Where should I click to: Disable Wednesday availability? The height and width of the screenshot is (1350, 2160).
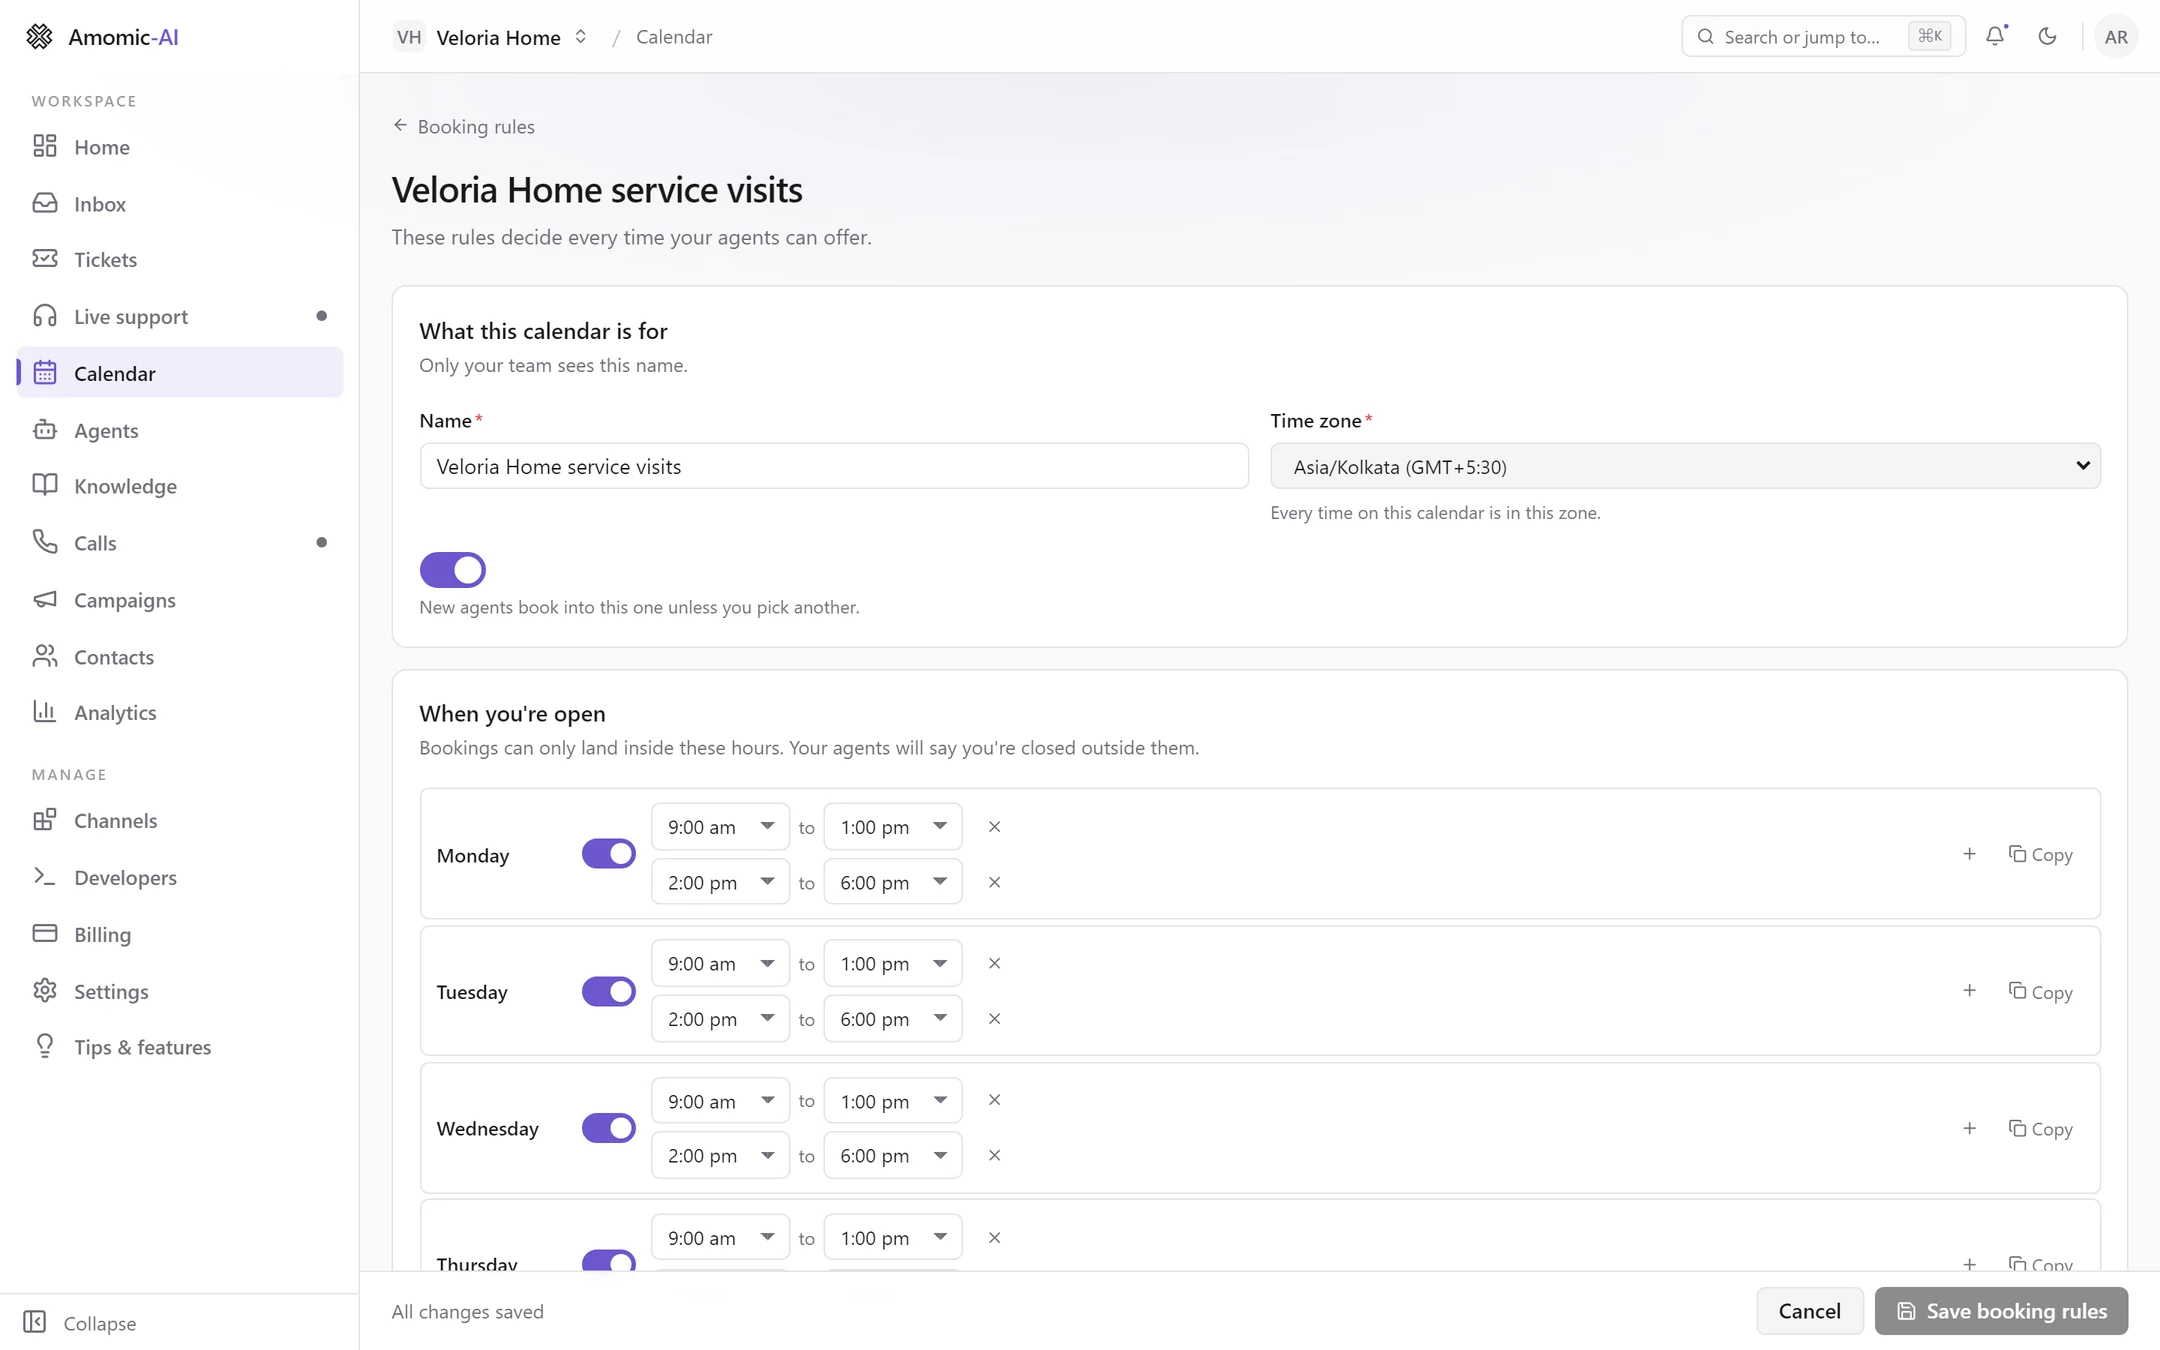click(608, 1128)
